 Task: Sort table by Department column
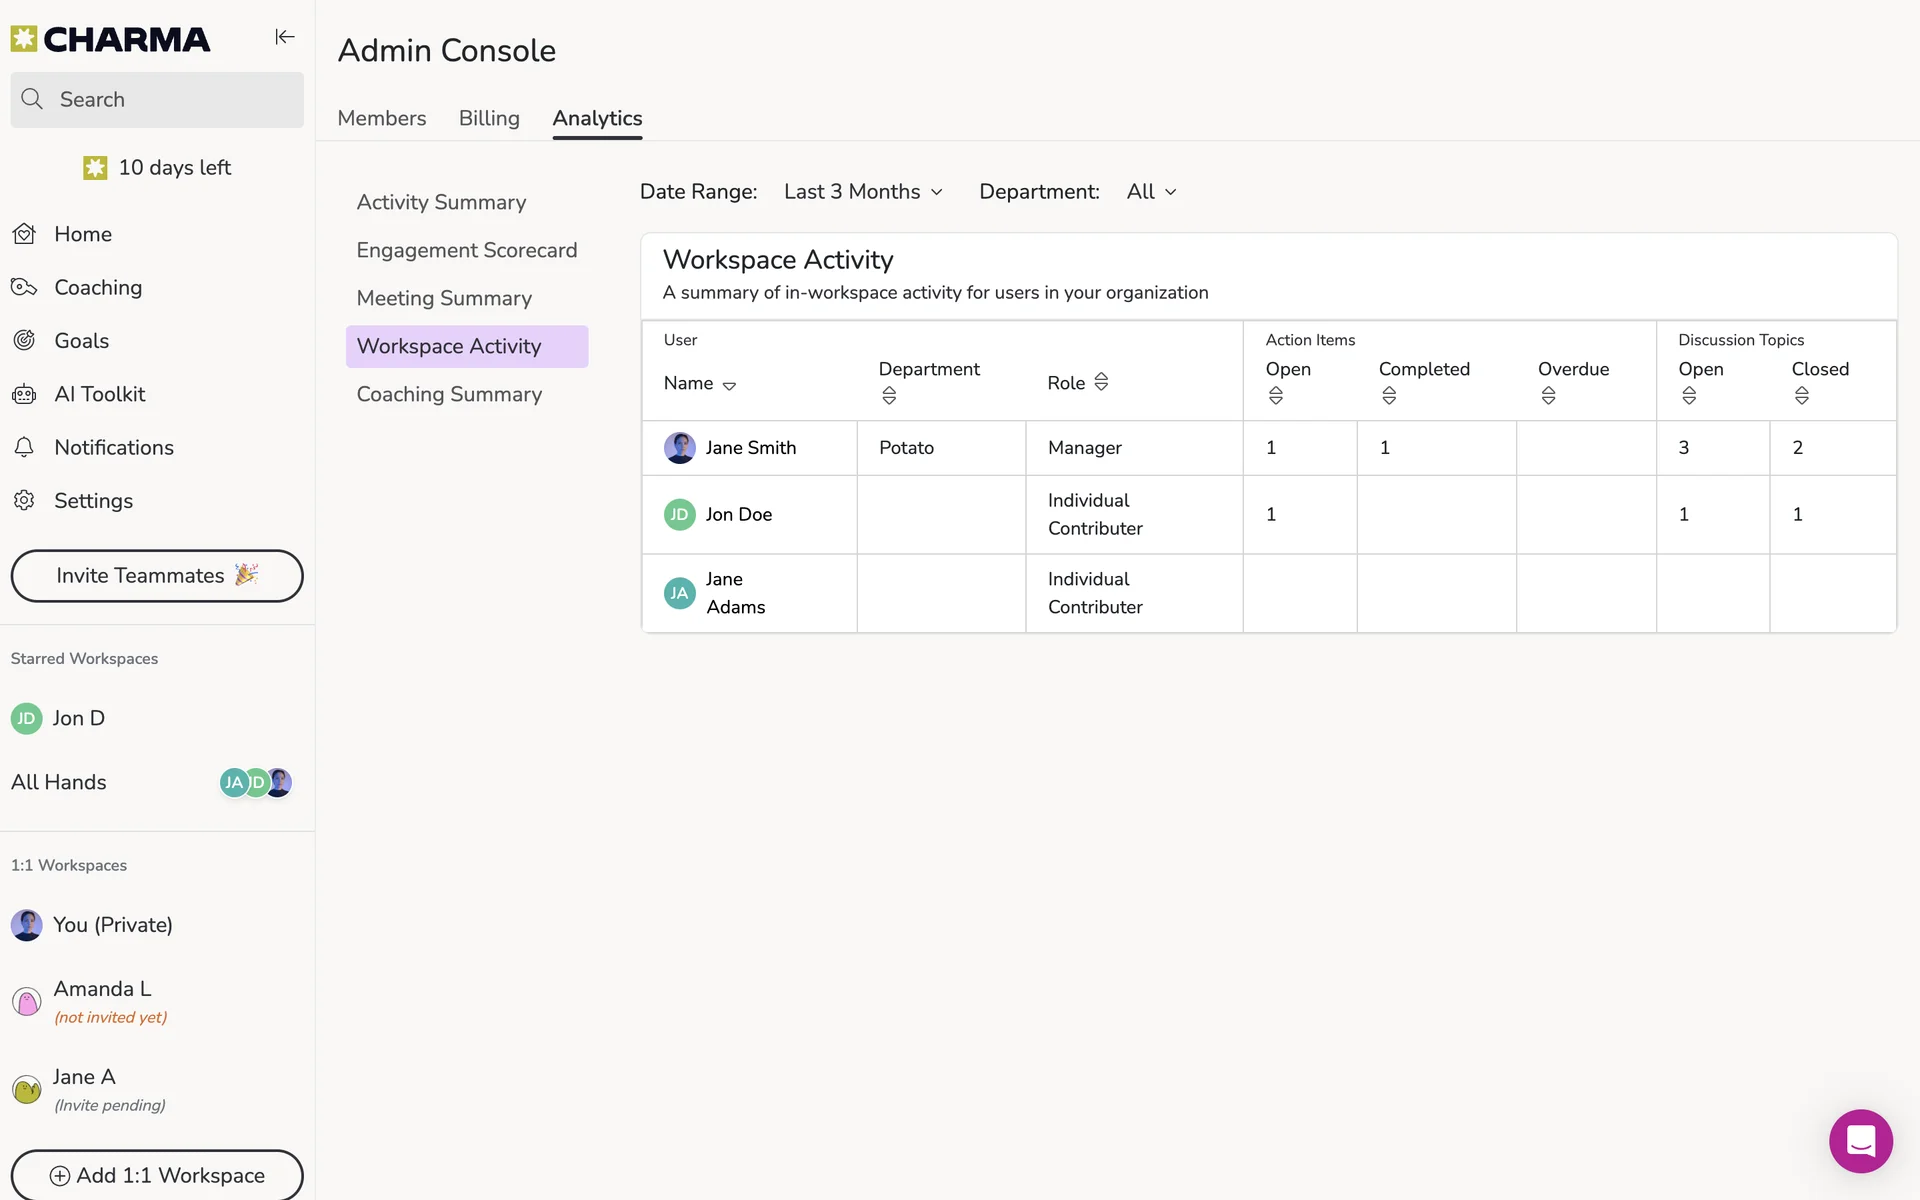click(889, 396)
